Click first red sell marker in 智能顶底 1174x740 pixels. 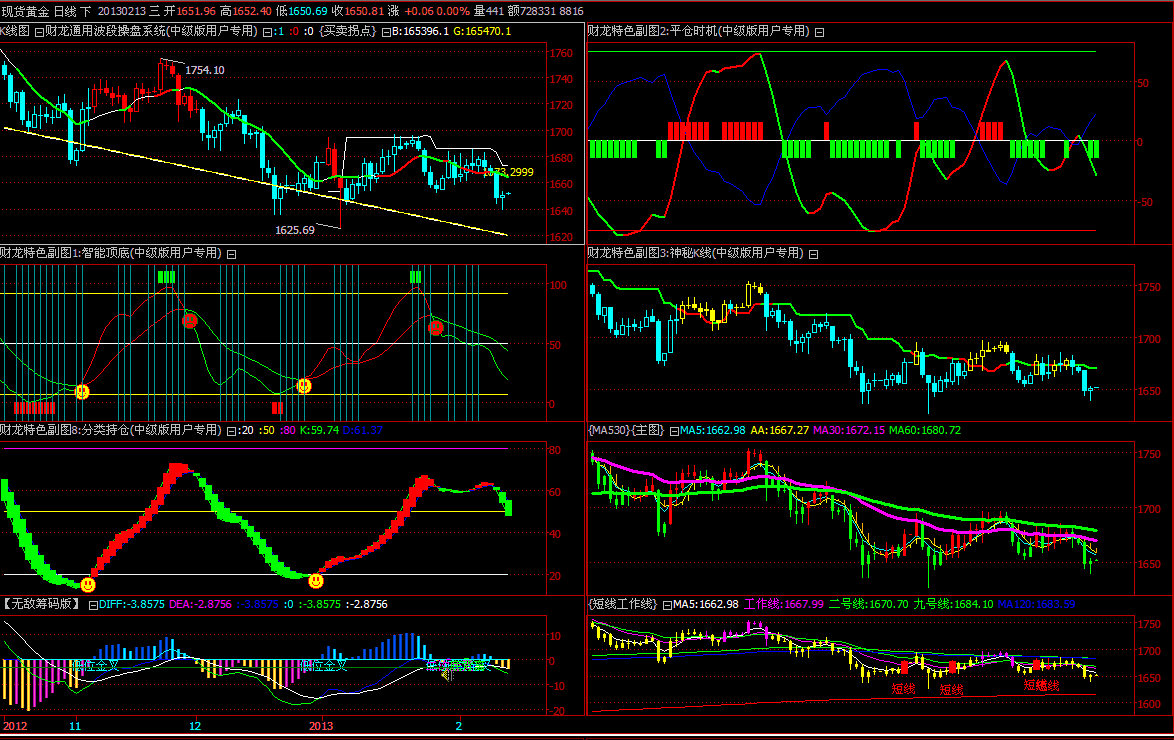click(190, 321)
